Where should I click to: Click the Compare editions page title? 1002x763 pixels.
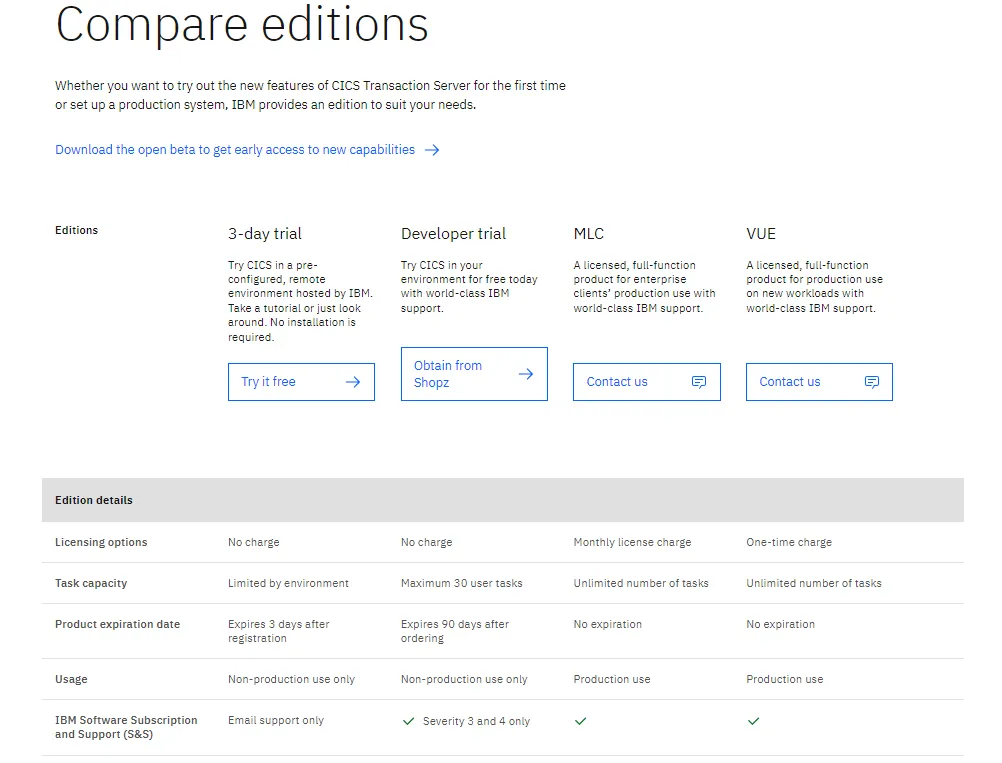[242, 25]
